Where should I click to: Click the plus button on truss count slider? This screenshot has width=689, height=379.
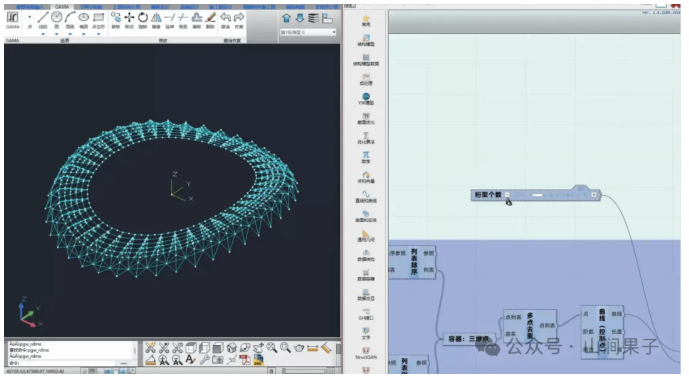click(594, 195)
